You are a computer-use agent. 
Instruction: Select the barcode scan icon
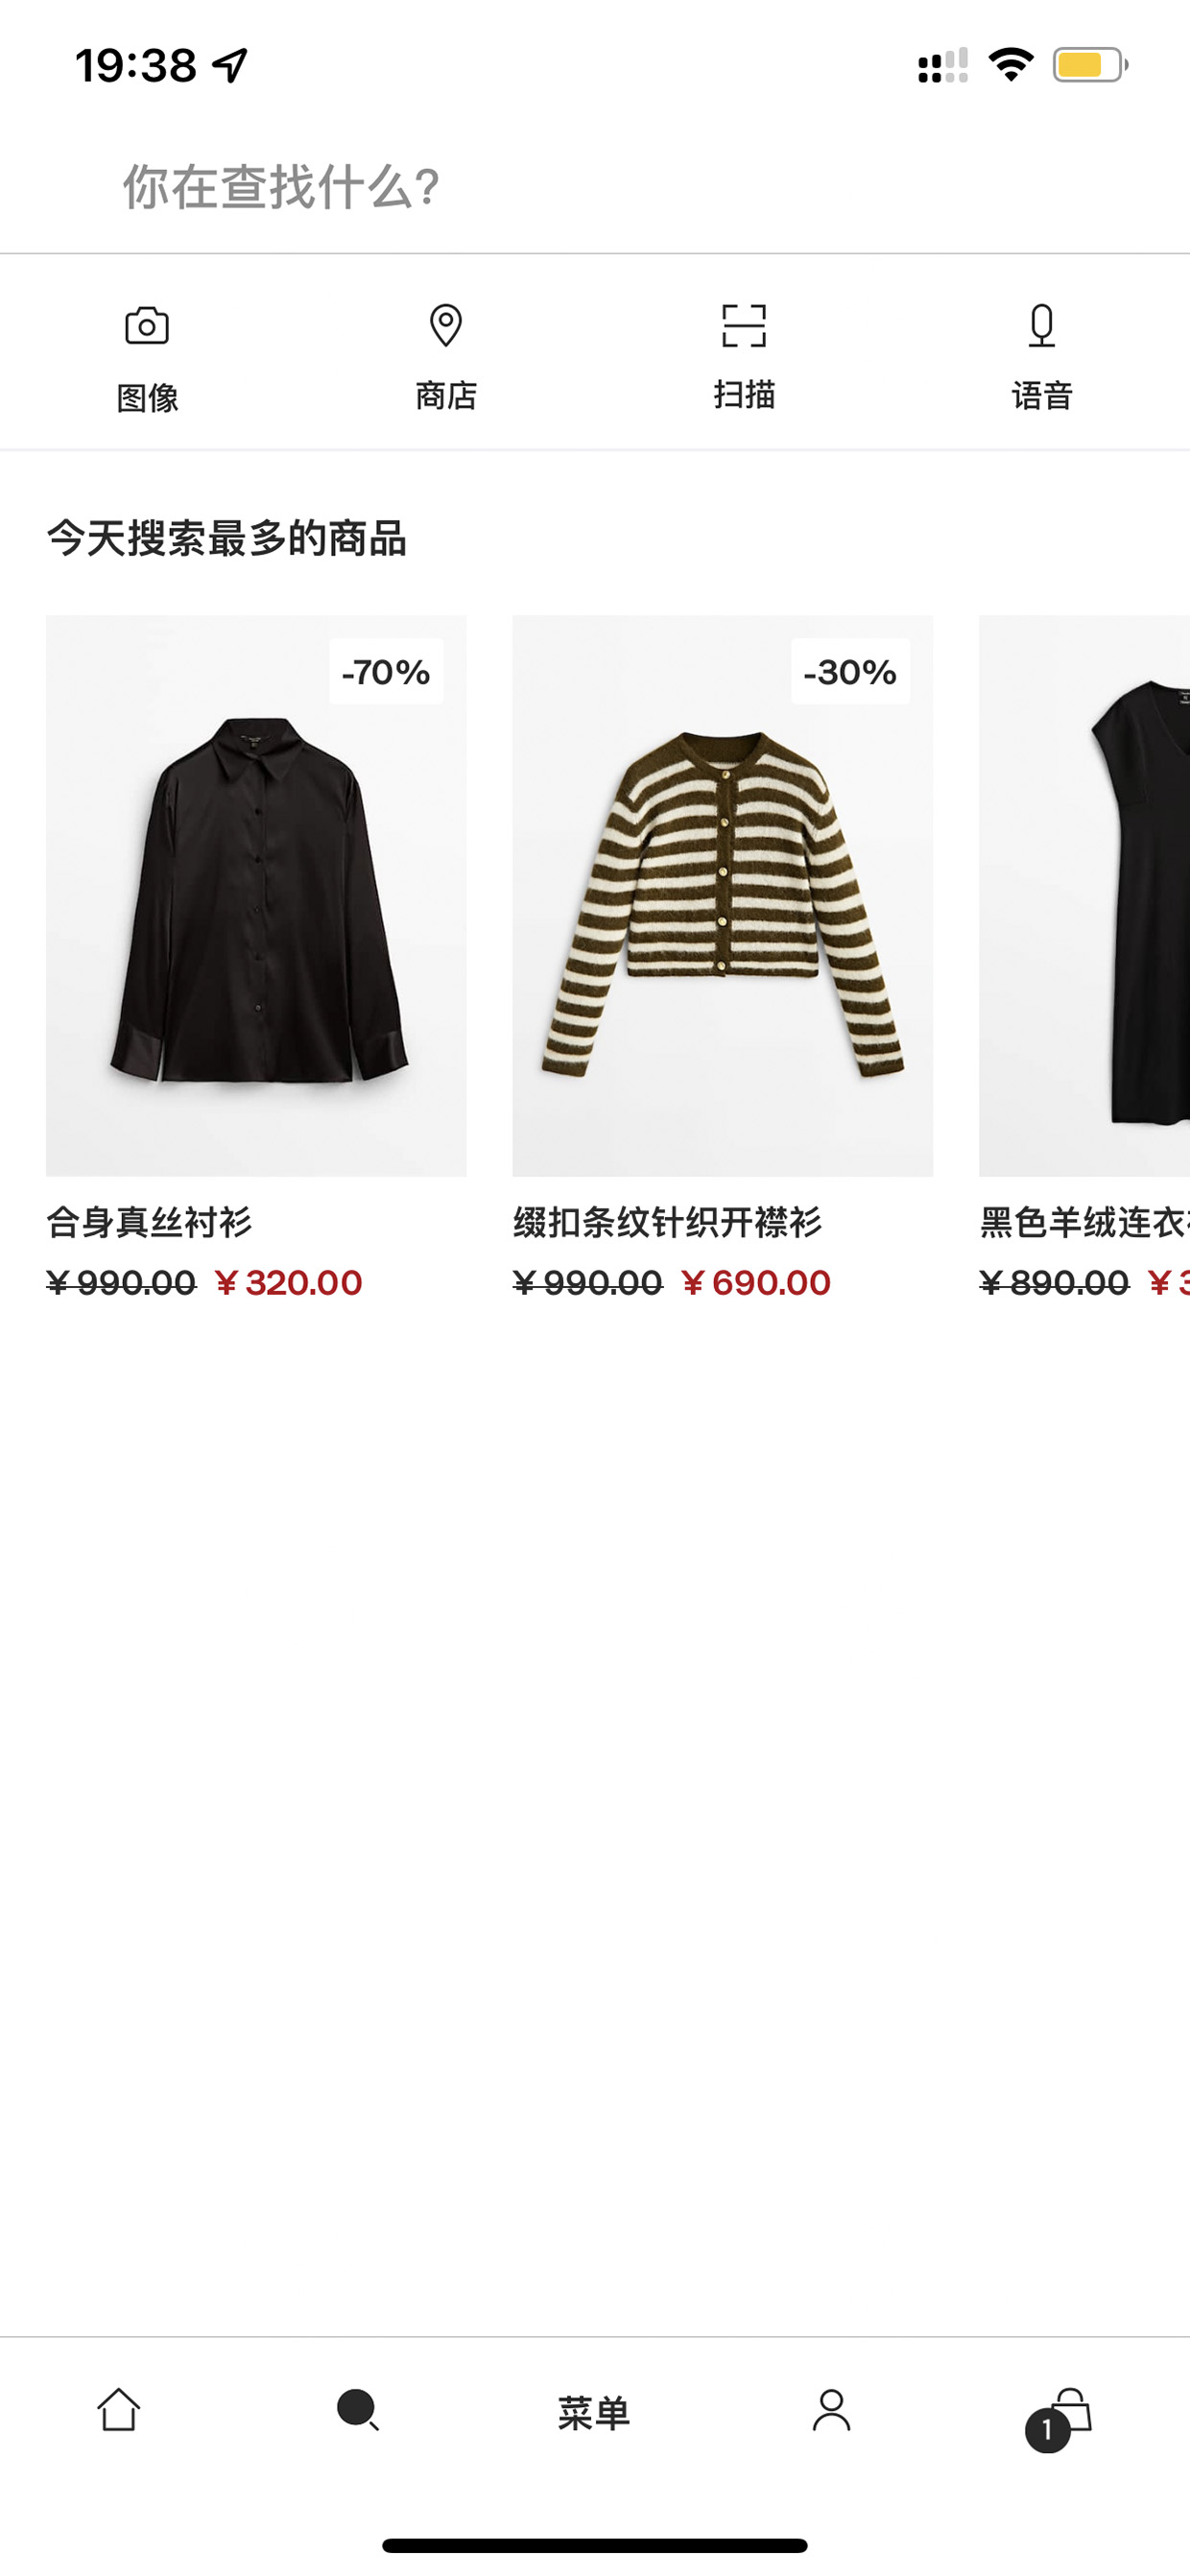pyautogui.click(x=744, y=326)
